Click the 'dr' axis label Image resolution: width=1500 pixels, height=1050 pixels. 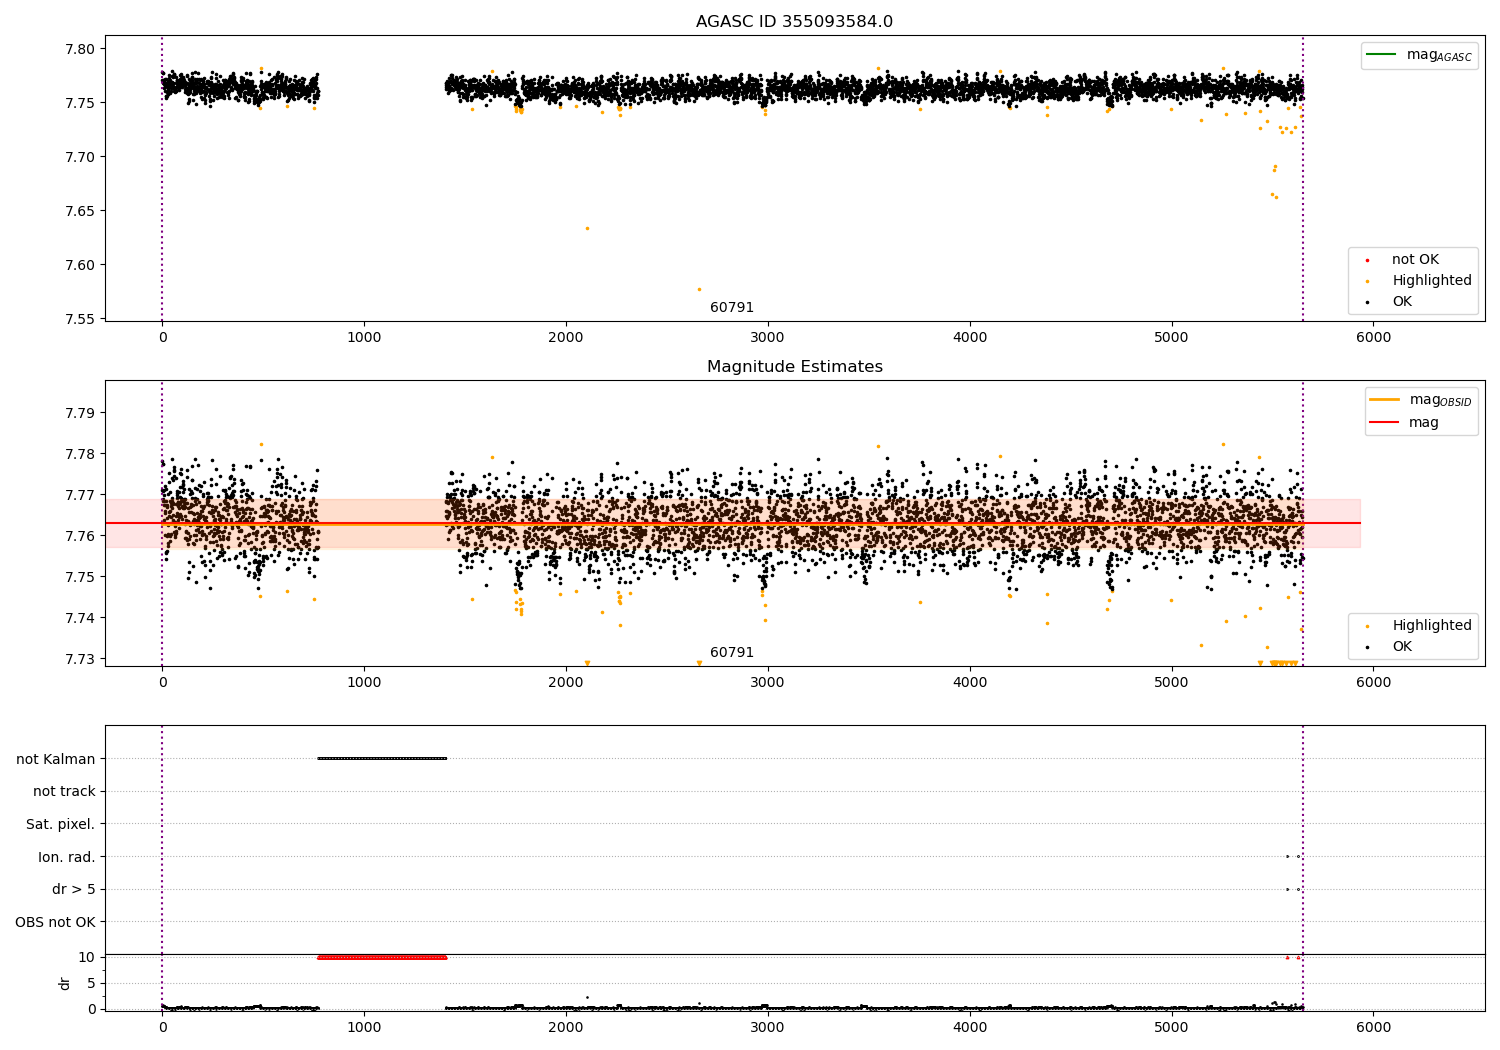pyautogui.click(x=65, y=983)
